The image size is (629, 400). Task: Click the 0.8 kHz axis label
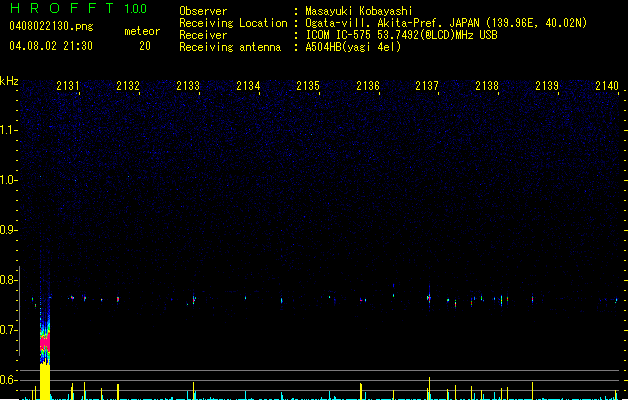click(x=8, y=280)
